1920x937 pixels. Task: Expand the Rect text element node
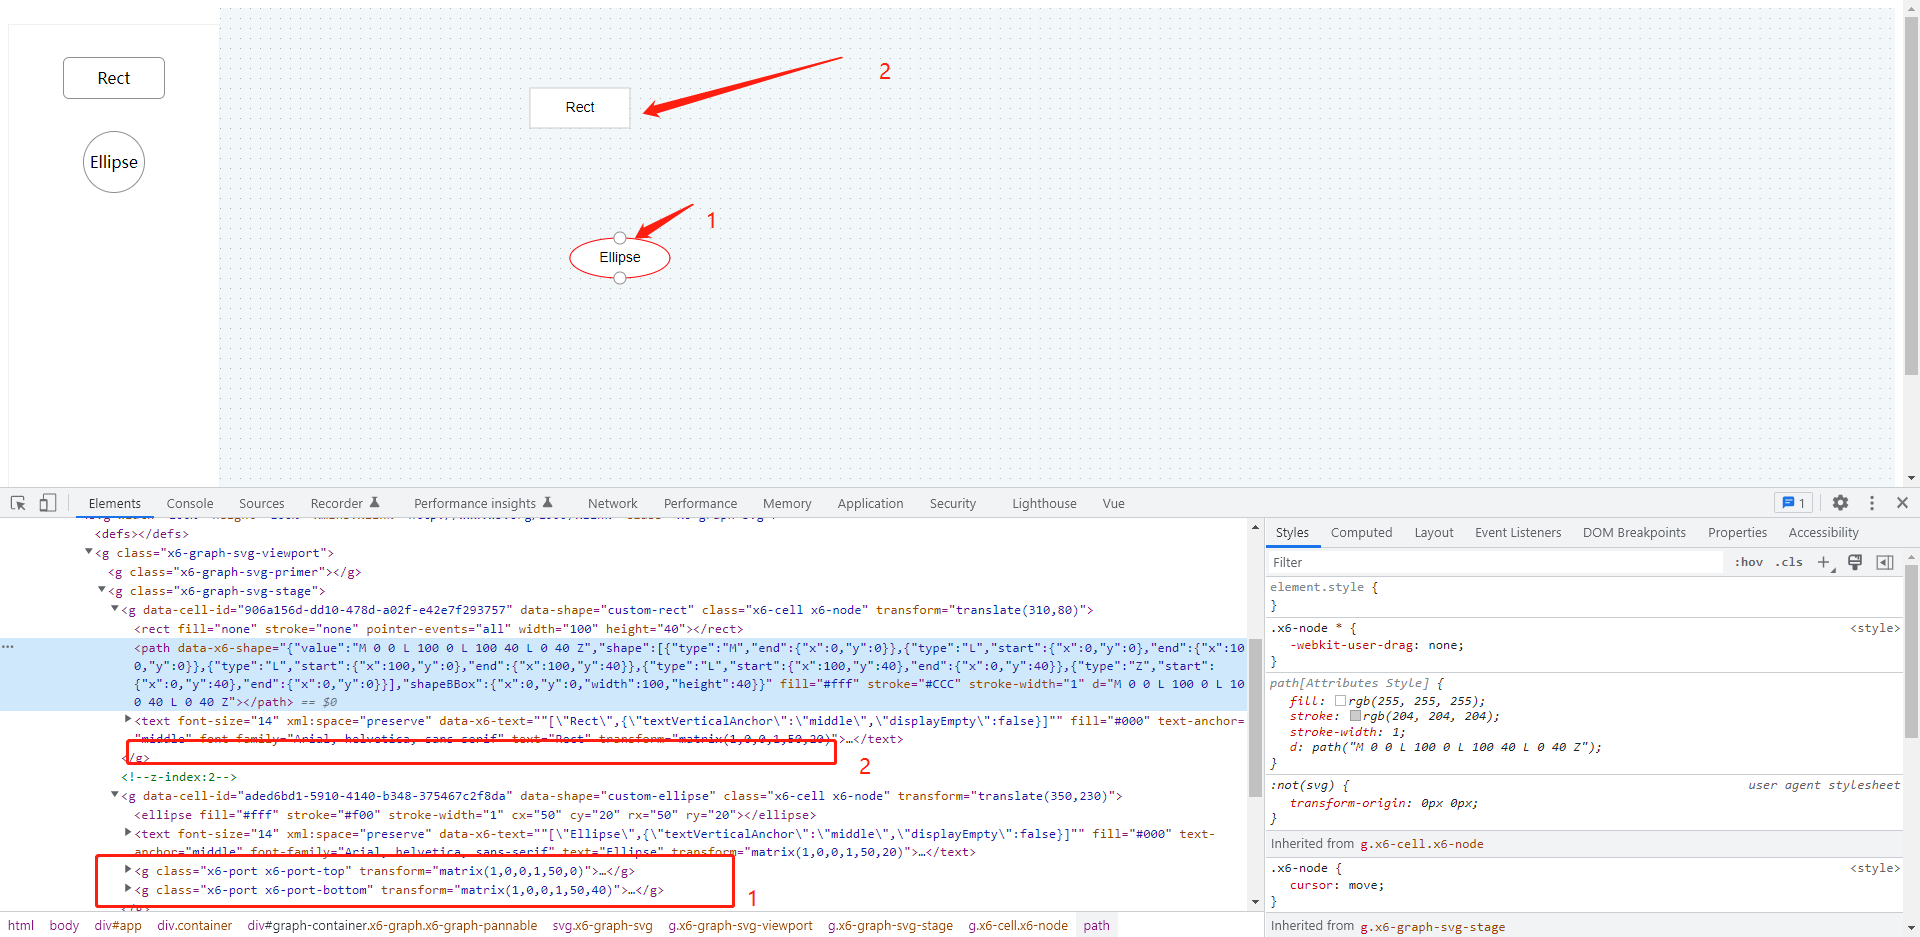coord(128,720)
